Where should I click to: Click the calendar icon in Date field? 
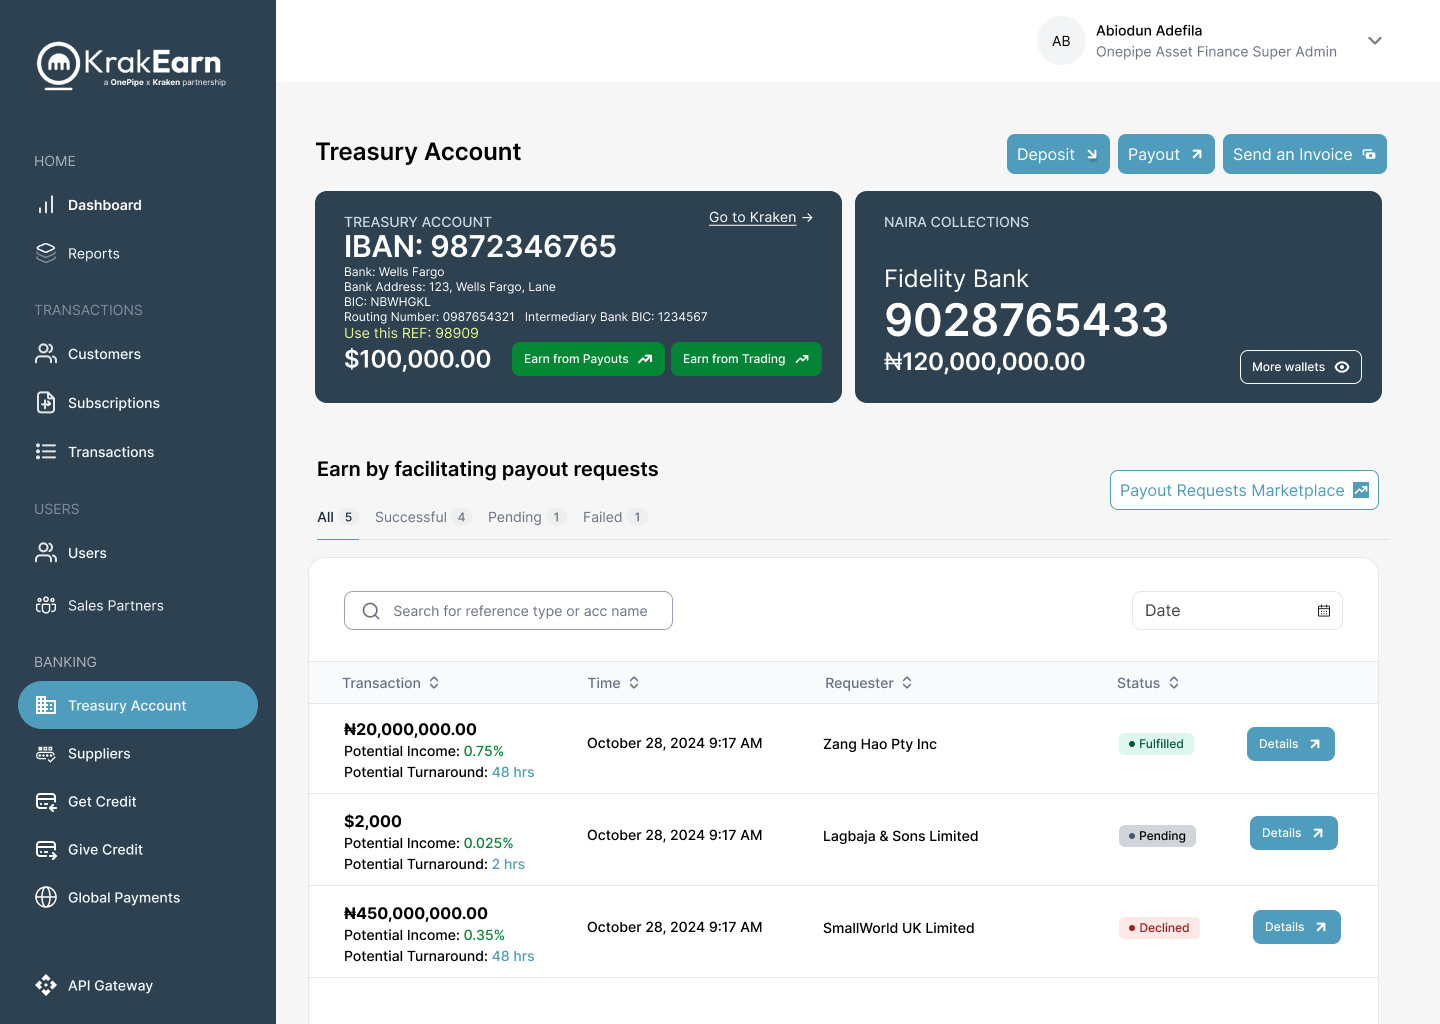coord(1324,611)
